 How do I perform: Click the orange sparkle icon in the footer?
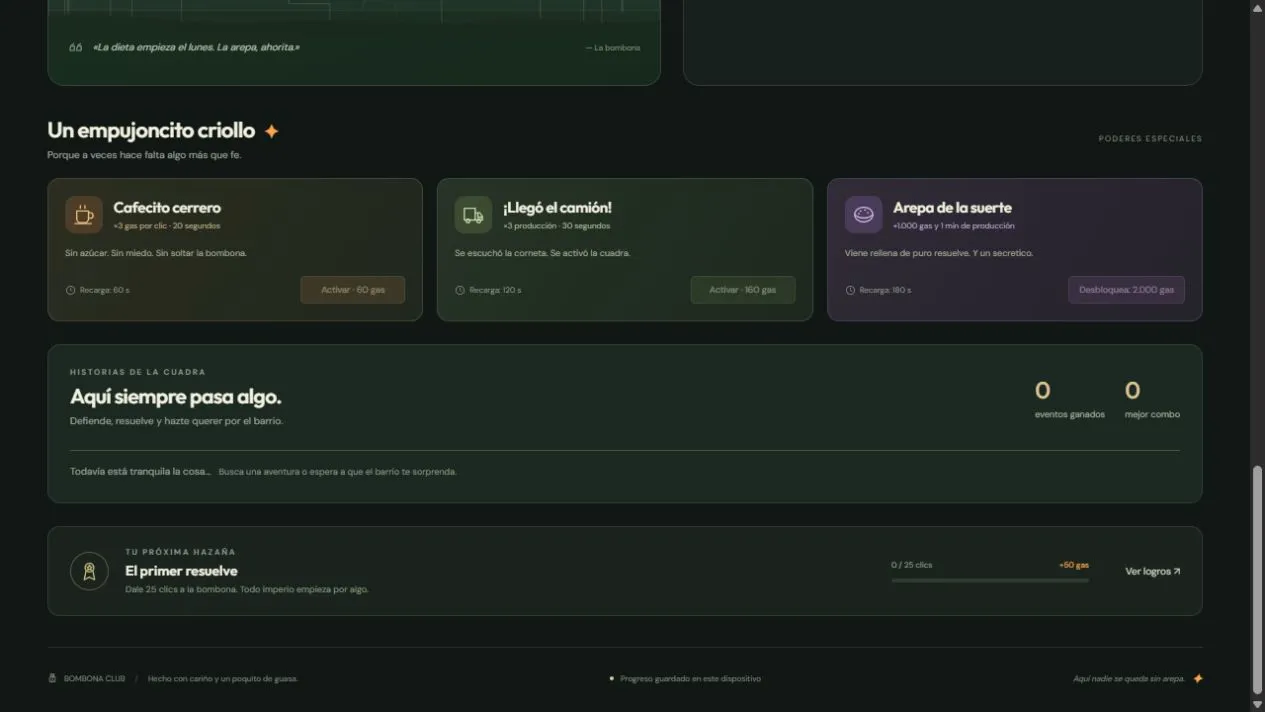(x=1198, y=678)
